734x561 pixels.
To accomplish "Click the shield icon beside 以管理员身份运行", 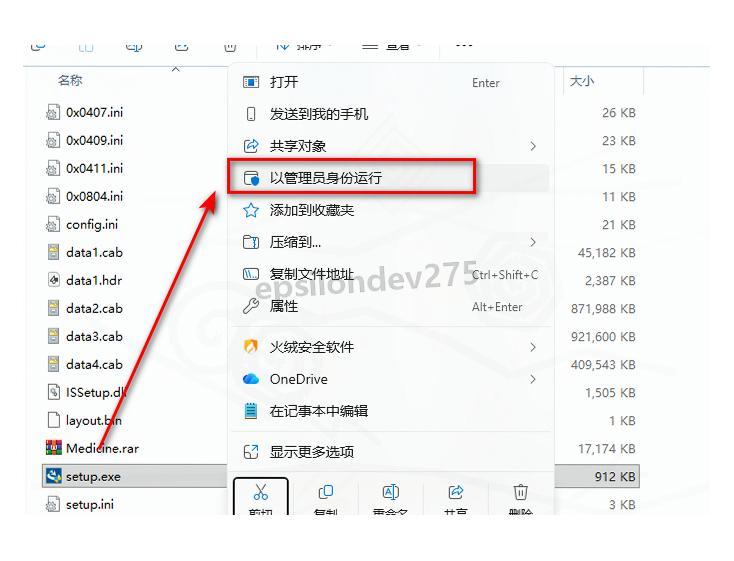I will coord(251,178).
